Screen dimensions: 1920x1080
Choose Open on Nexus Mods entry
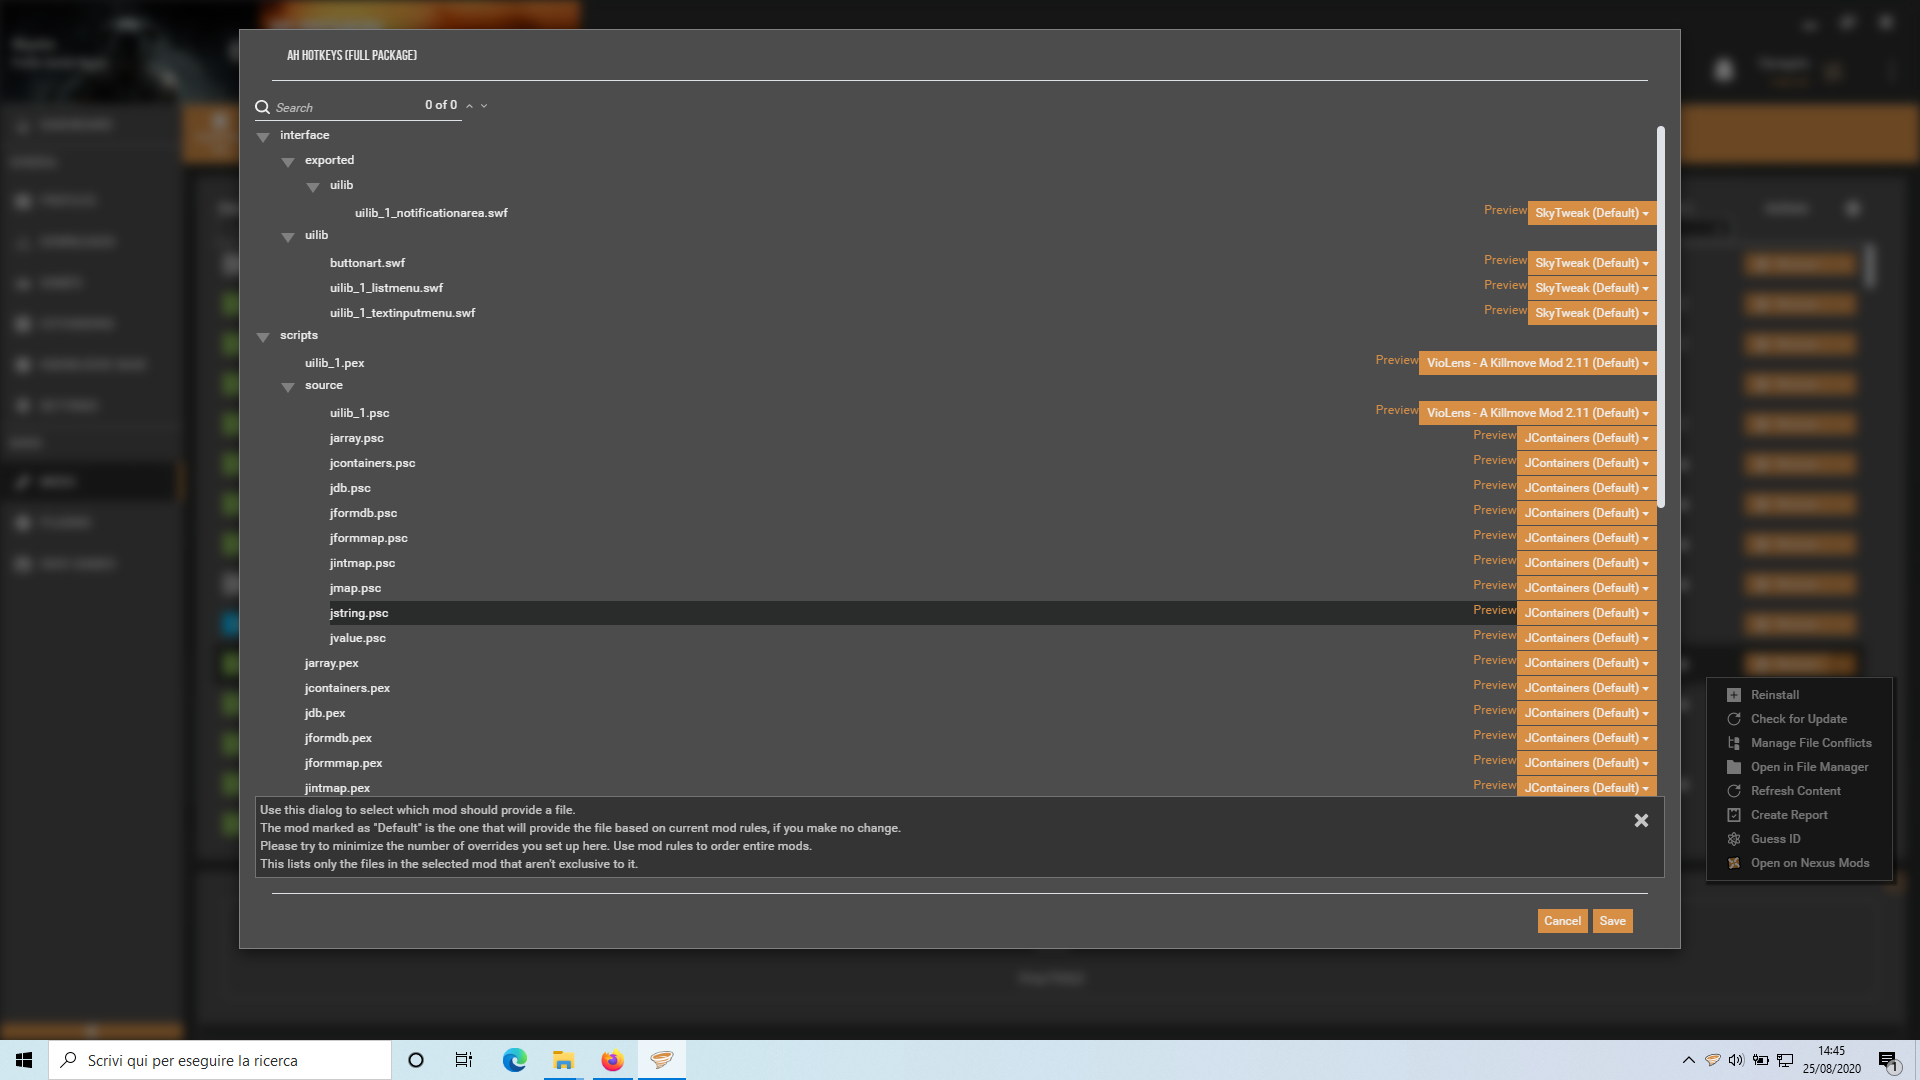coord(1809,863)
